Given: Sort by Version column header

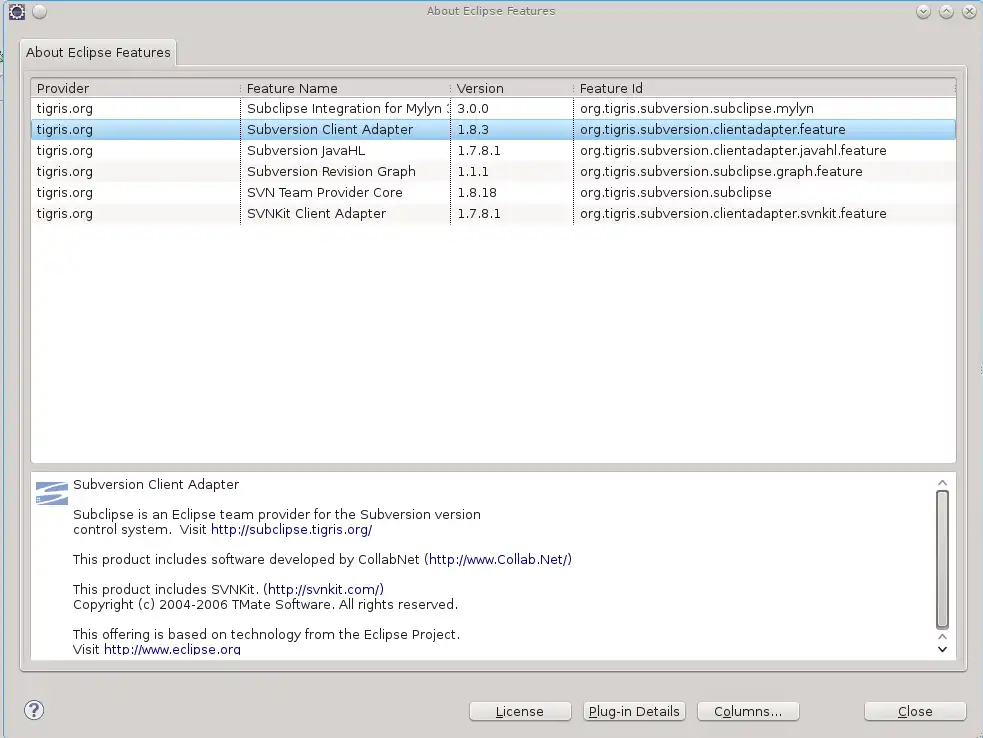Looking at the screenshot, I should click(512, 88).
